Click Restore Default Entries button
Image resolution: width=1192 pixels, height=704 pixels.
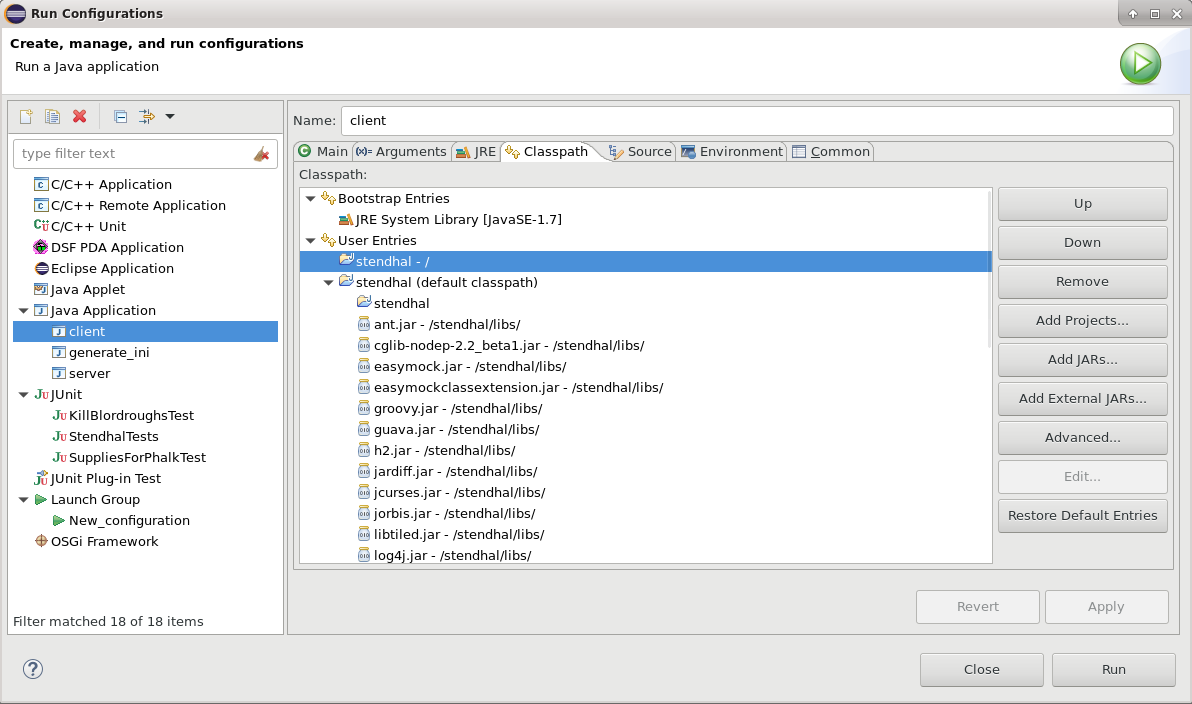pyautogui.click(x=1083, y=515)
